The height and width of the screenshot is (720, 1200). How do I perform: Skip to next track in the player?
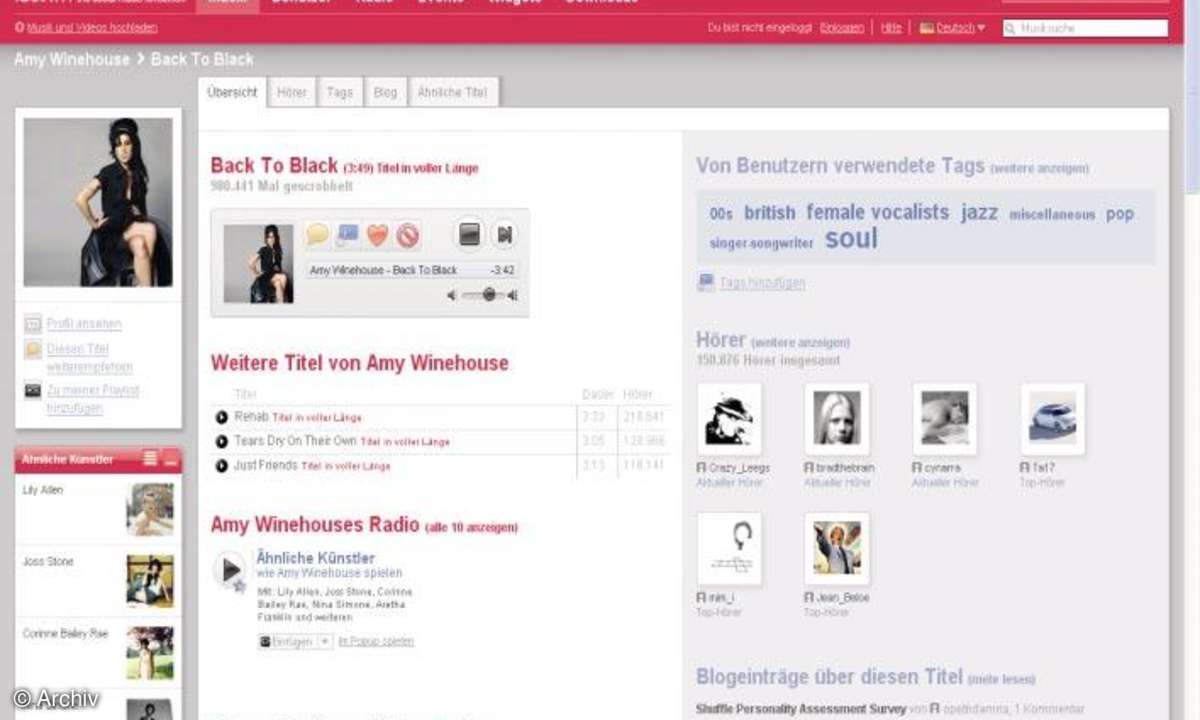click(504, 235)
